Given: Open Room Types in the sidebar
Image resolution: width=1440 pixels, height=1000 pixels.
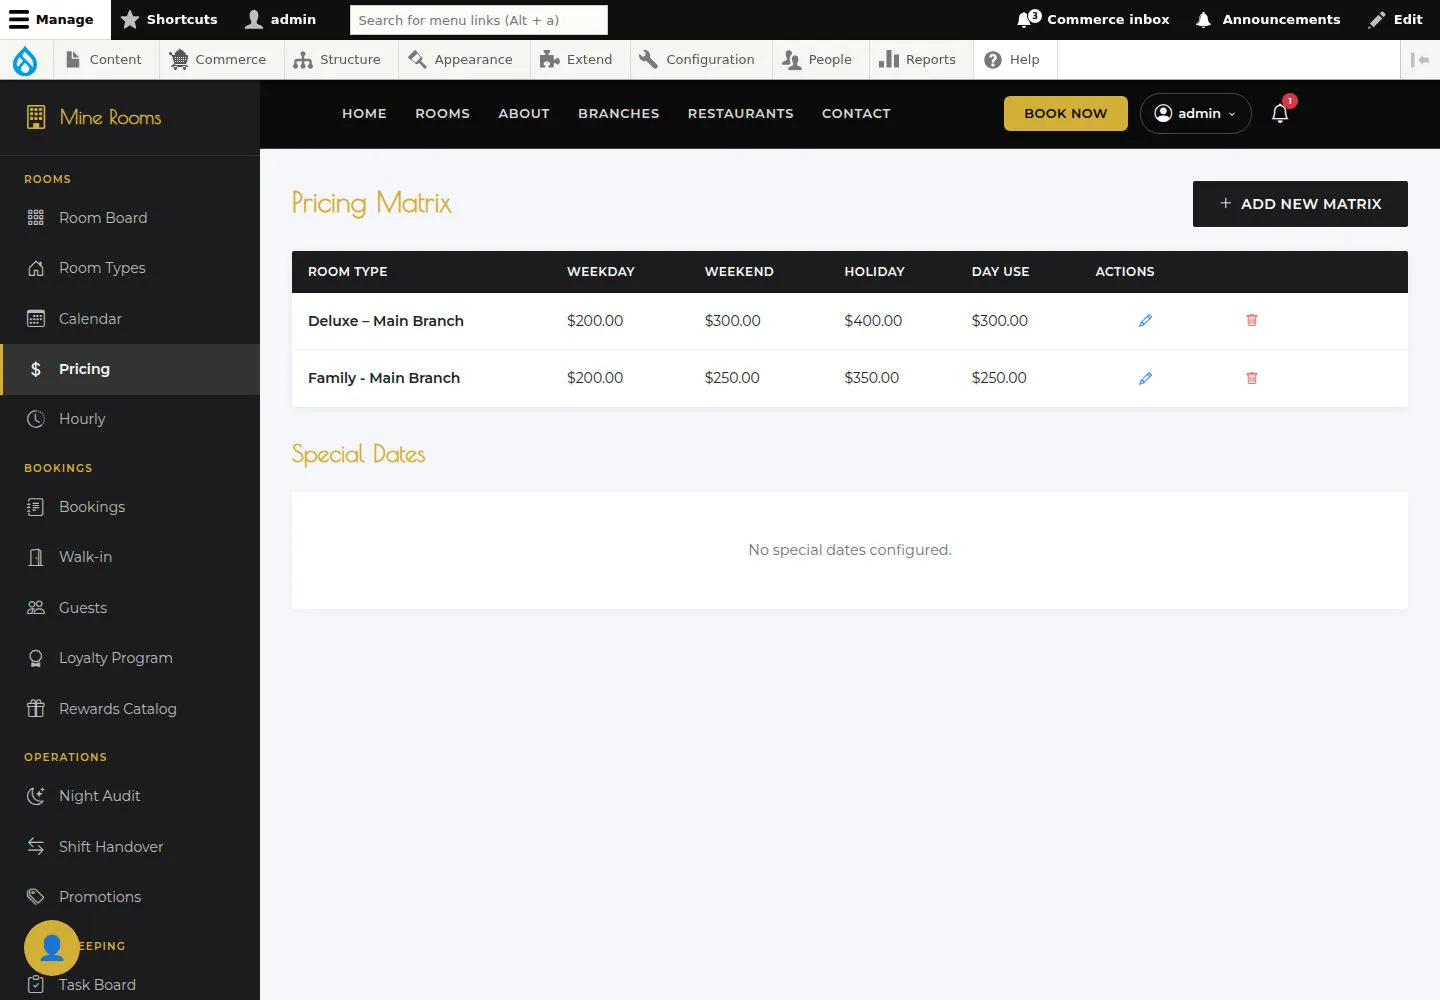Looking at the screenshot, I should point(130,268).
